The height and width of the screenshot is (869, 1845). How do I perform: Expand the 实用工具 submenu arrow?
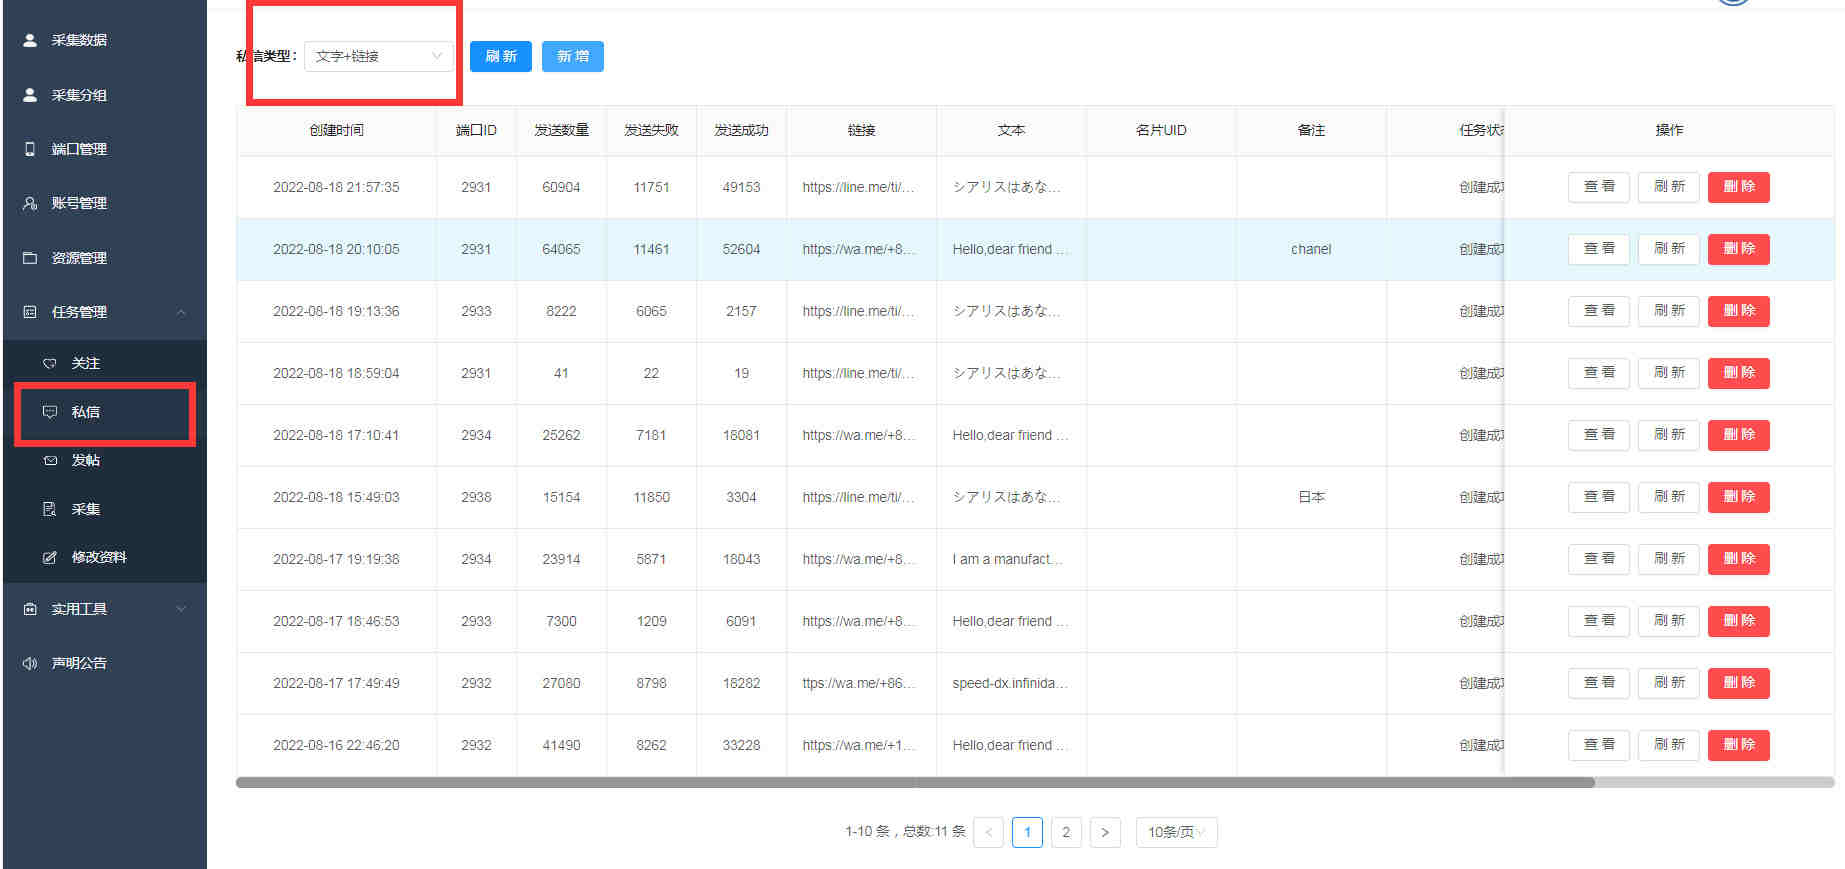coord(181,609)
